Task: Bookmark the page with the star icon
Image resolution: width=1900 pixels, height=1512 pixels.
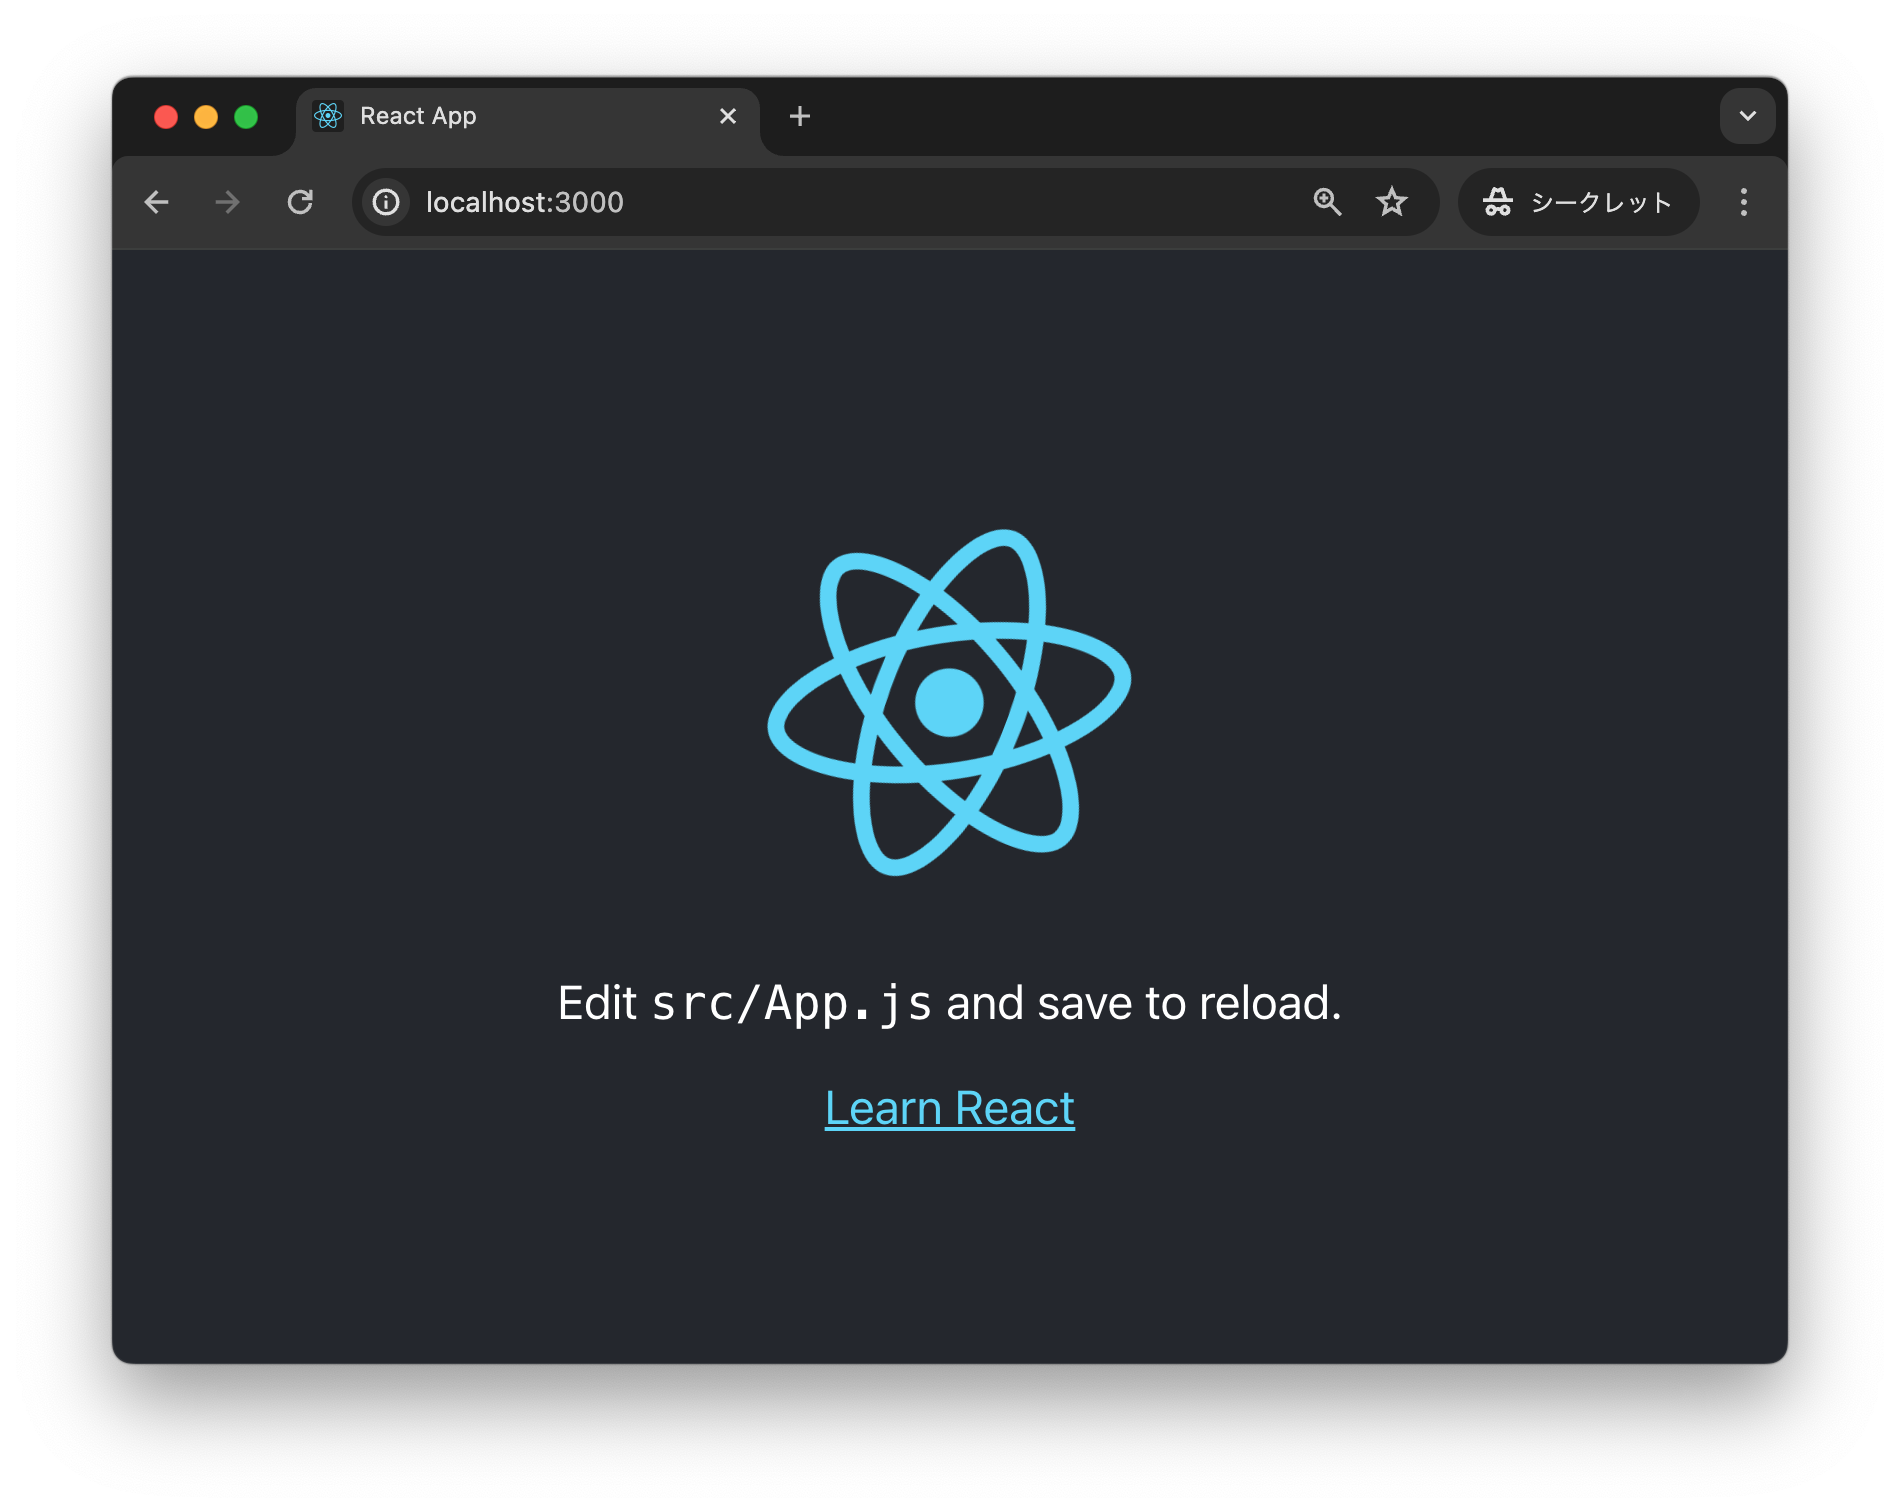Action: (1392, 202)
